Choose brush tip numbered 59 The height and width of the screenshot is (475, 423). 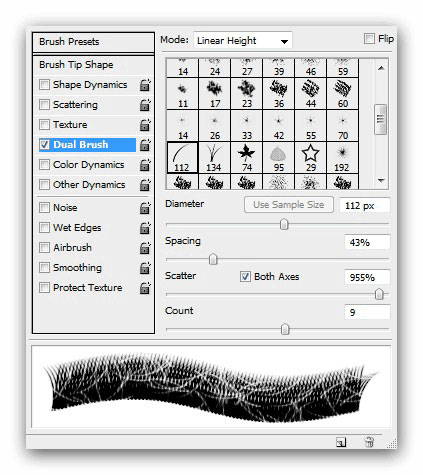(342, 68)
